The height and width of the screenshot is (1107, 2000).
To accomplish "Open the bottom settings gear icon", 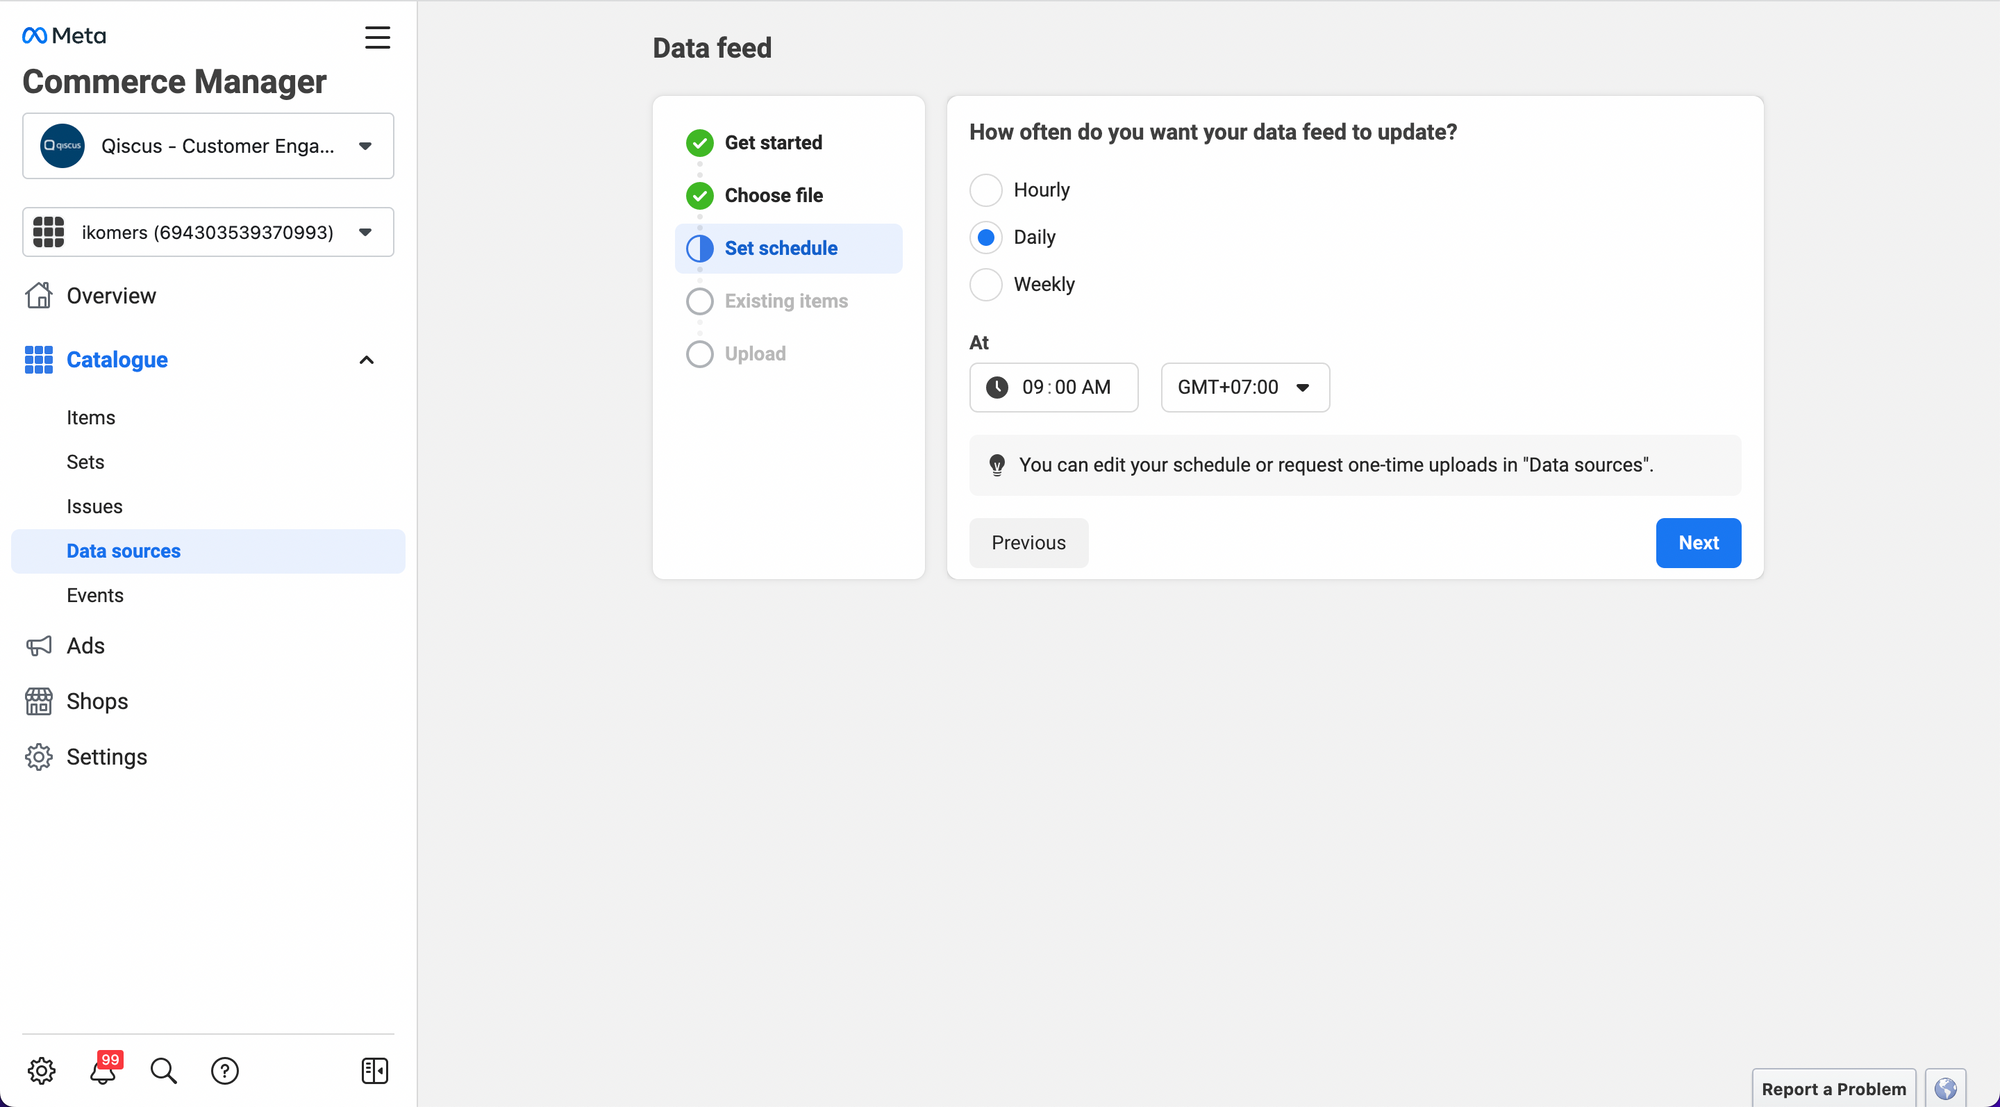I will point(42,1071).
